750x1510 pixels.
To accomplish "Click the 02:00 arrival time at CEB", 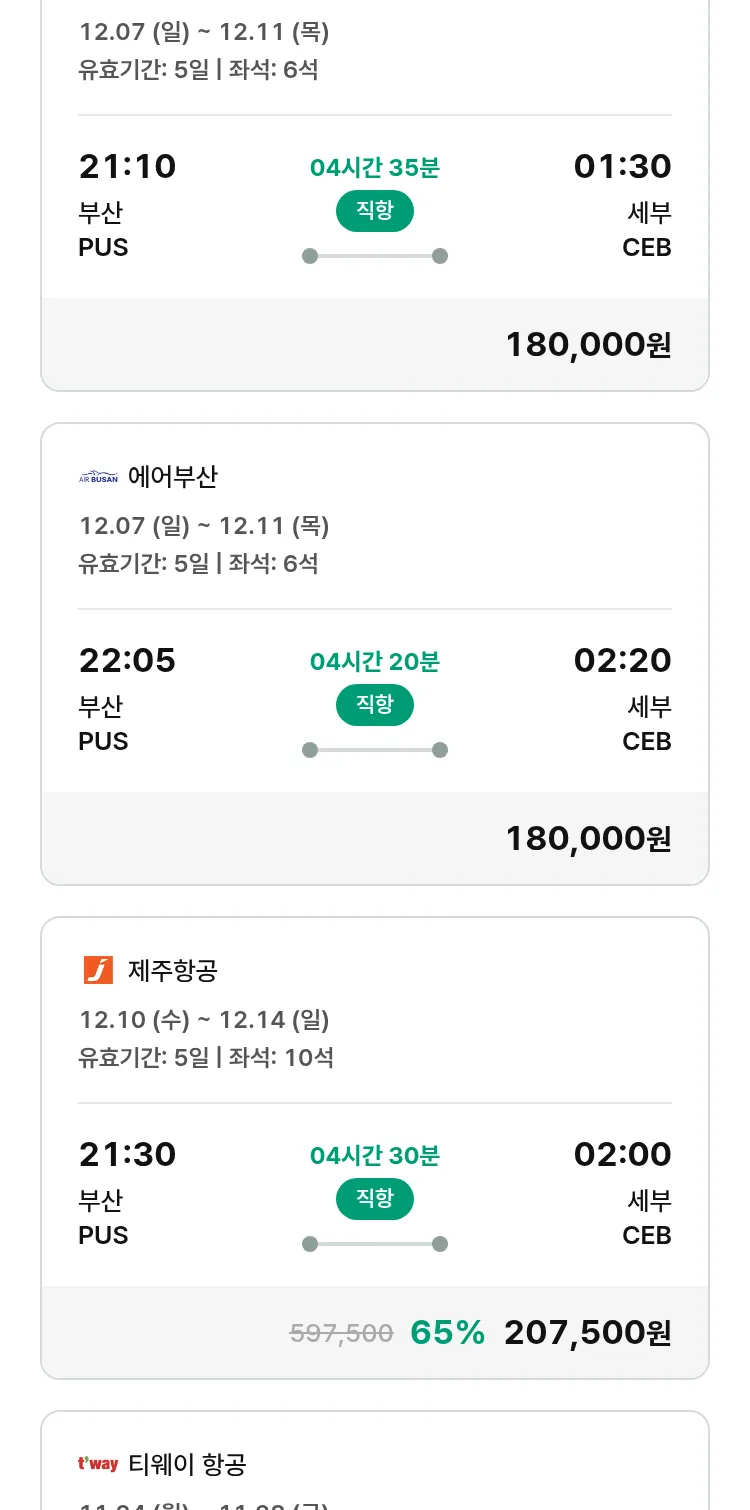I will point(622,1155).
